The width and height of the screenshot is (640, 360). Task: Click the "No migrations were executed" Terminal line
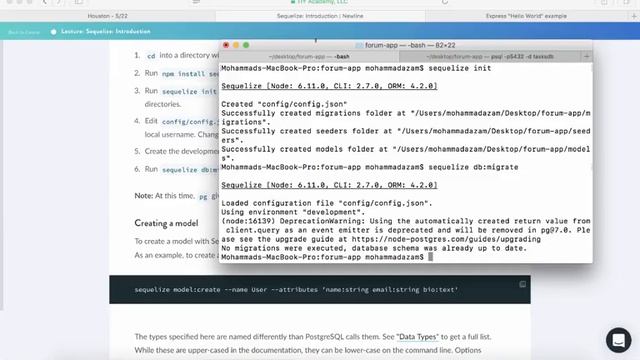pyautogui.click(x=374, y=248)
